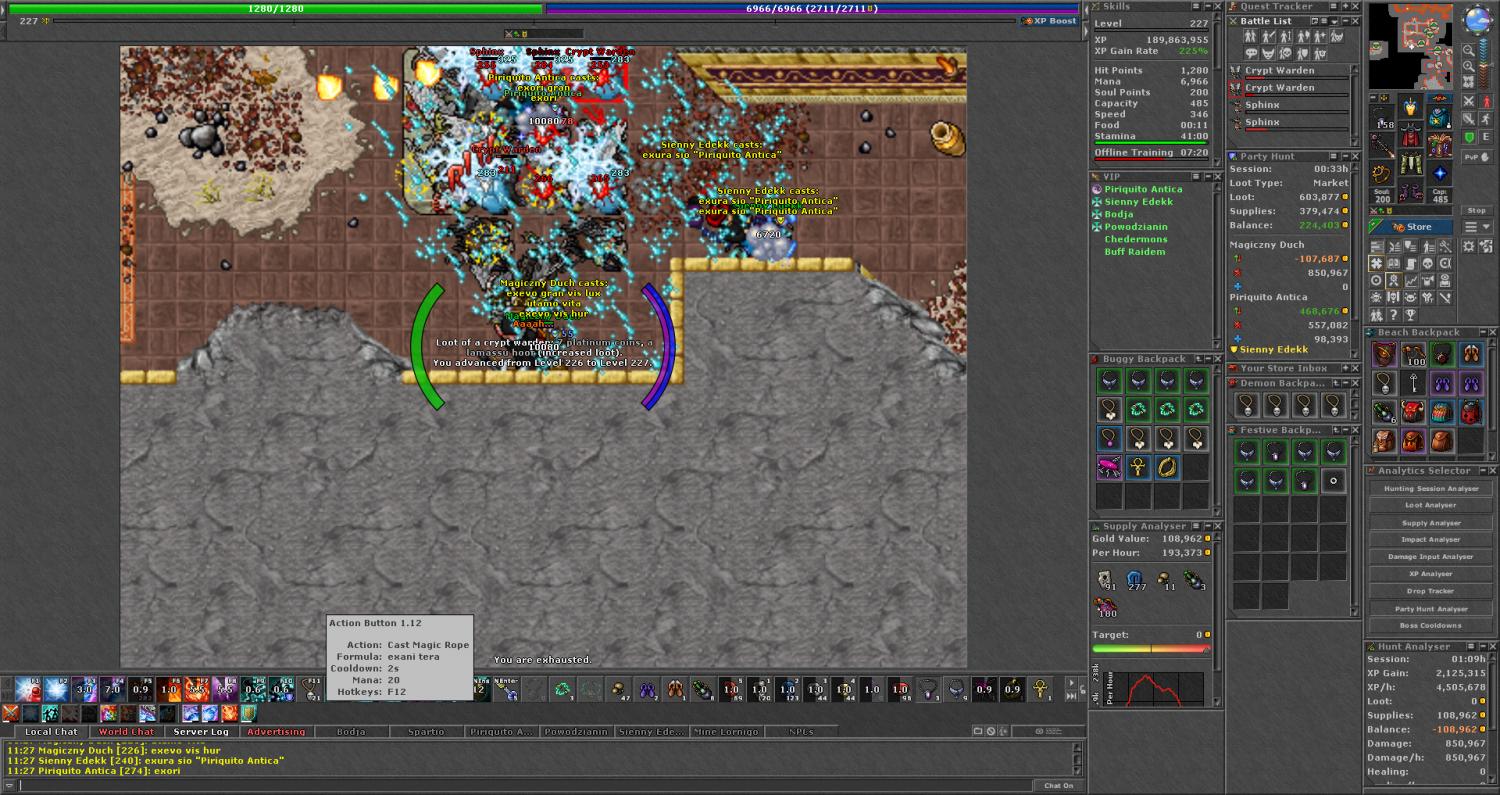Toggle the speech bubble Battle List filter
The height and width of the screenshot is (795, 1500).
(1251, 53)
